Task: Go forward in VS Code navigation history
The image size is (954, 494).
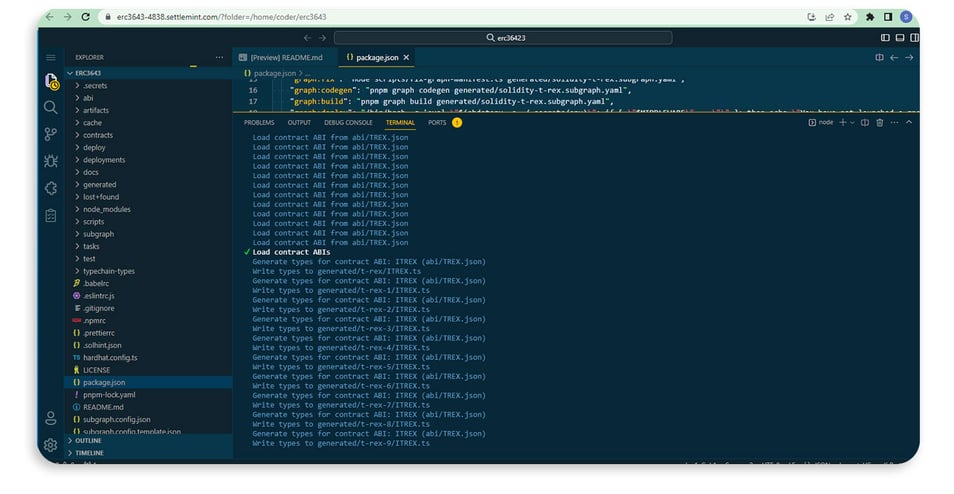Action: (322, 38)
